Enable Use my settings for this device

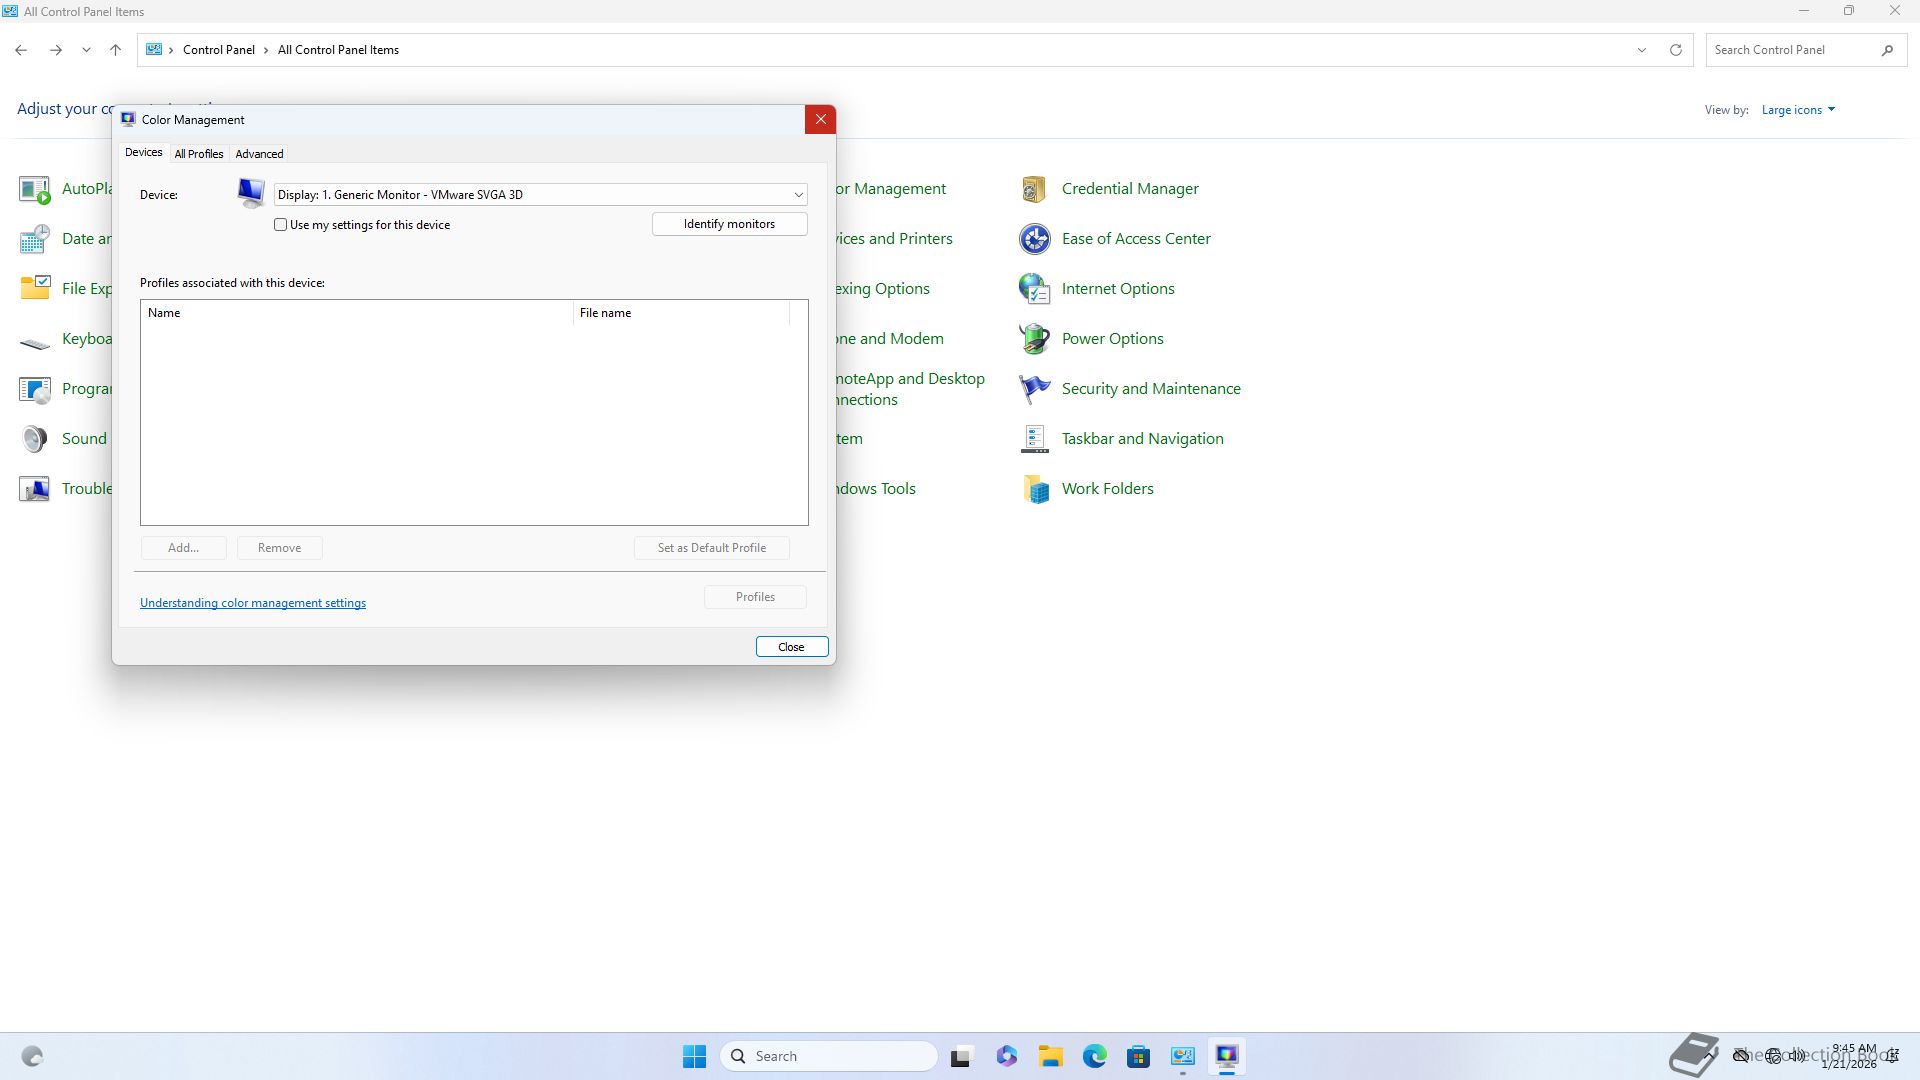pos(281,225)
